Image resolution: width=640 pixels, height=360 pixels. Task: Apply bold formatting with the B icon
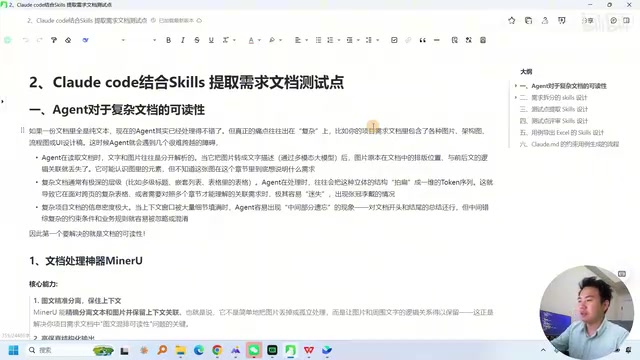[x=168, y=40]
